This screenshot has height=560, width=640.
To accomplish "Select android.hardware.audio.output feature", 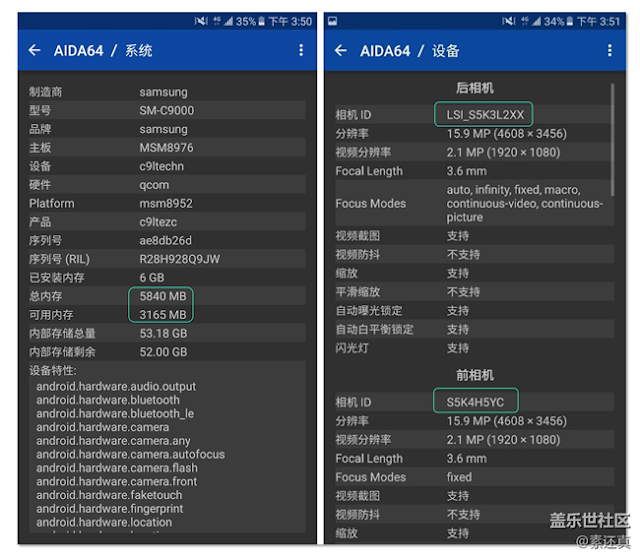I will [x=116, y=386].
